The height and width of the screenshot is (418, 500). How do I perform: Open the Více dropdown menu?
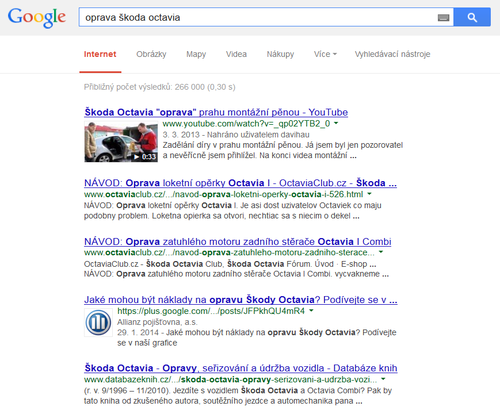click(325, 54)
